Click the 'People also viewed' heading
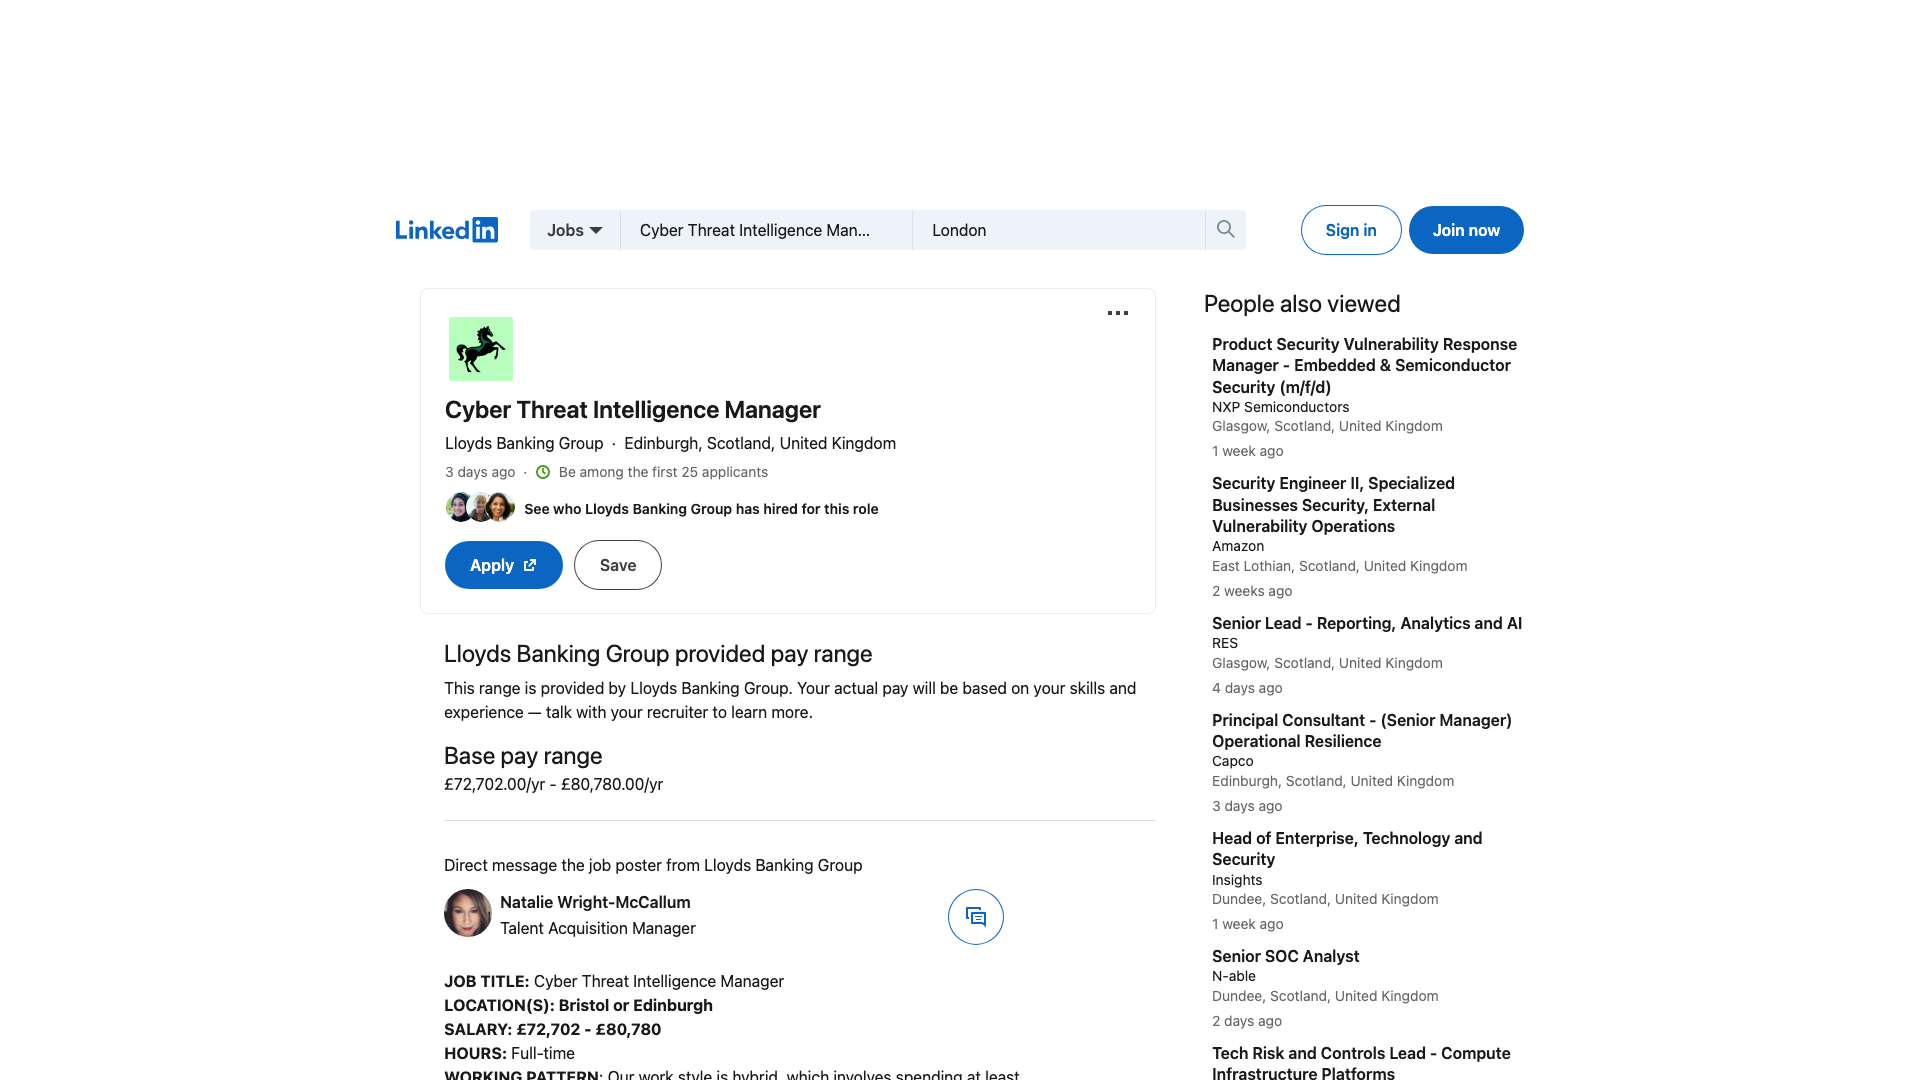The height and width of the screenshot is (1080, 1920). (x=1302, y=304)
